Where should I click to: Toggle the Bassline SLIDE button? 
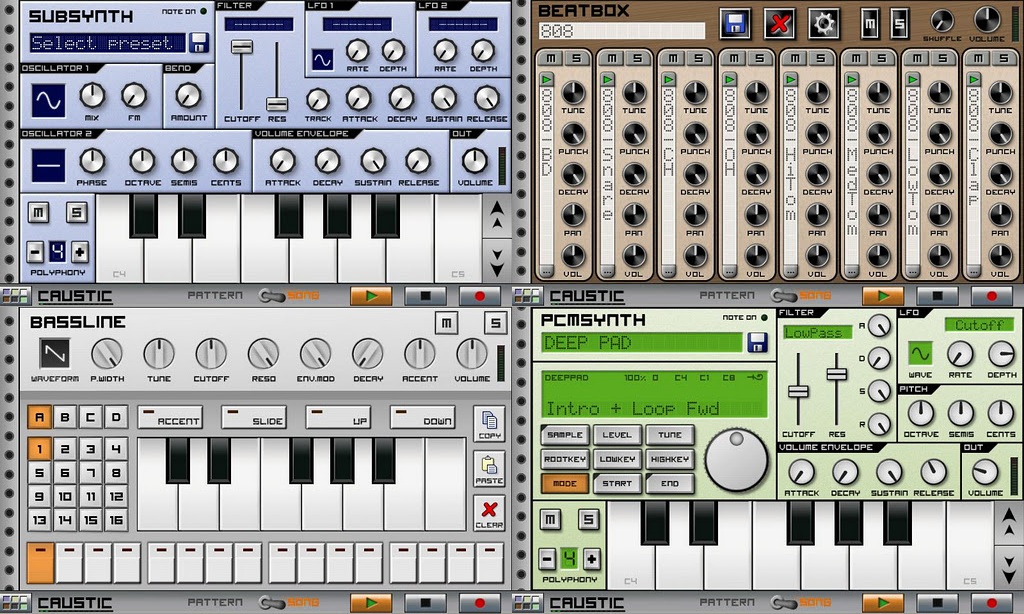[x=255, y=417]
